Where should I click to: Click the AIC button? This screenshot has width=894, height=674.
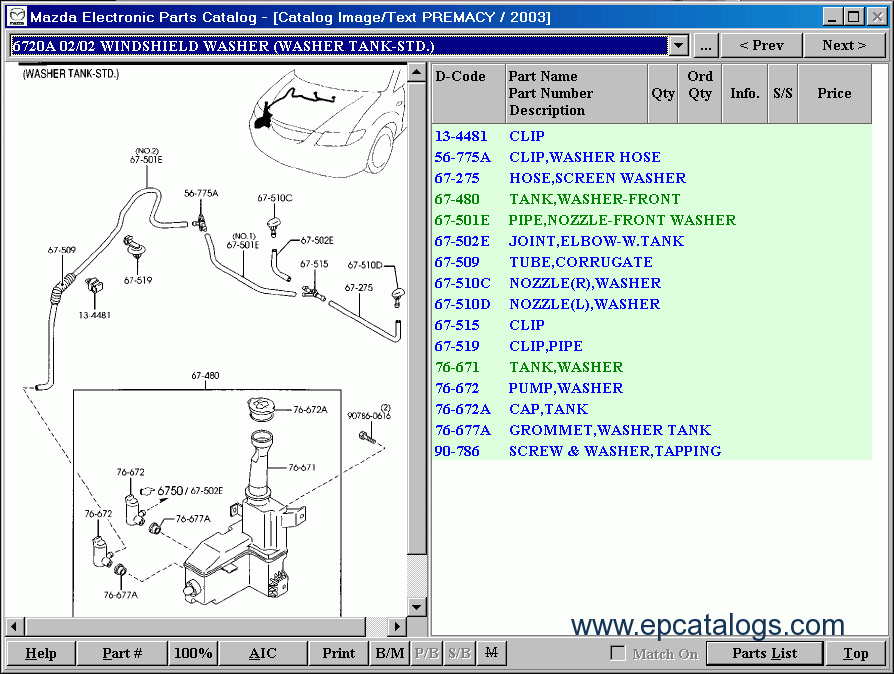[263, 653]
